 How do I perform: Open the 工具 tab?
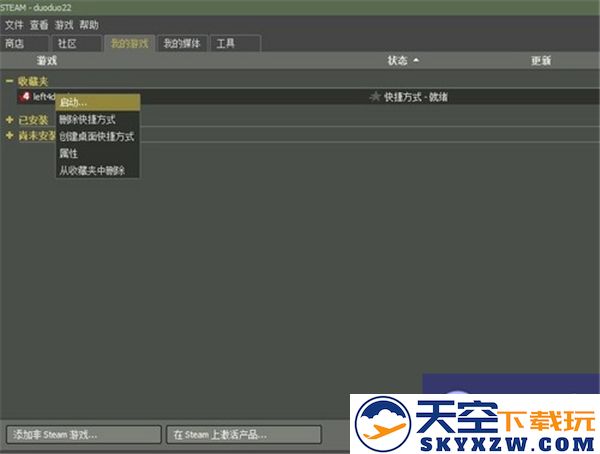pyautogui.click(x=236, y=43)
